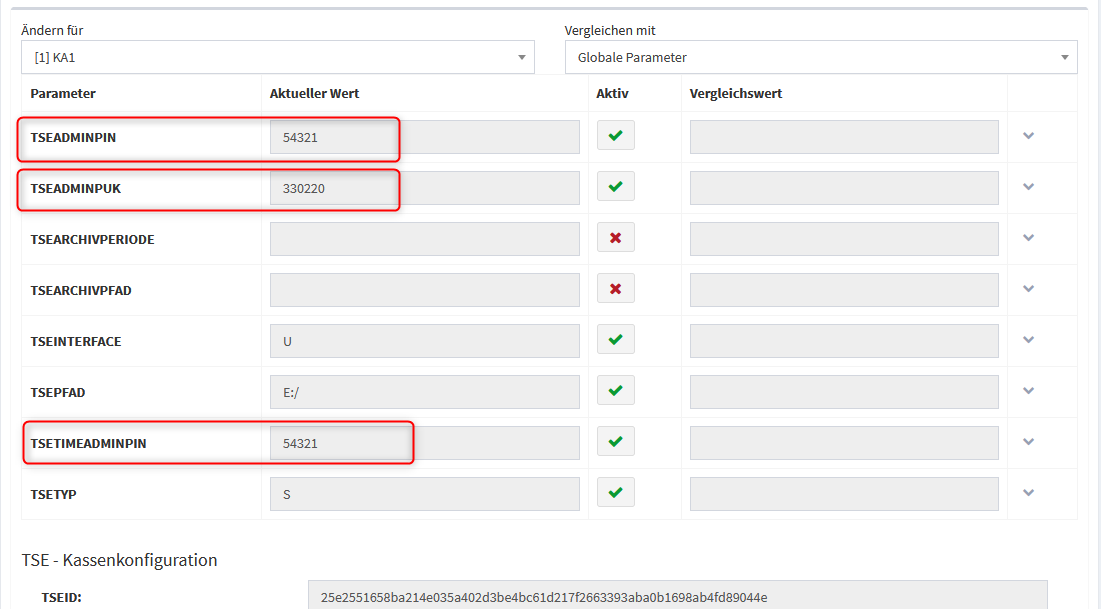Click the TSEADMINPUK value field showing 330220
The width and height of the screenshot is (1101, 609).
(x=424, y=188)
